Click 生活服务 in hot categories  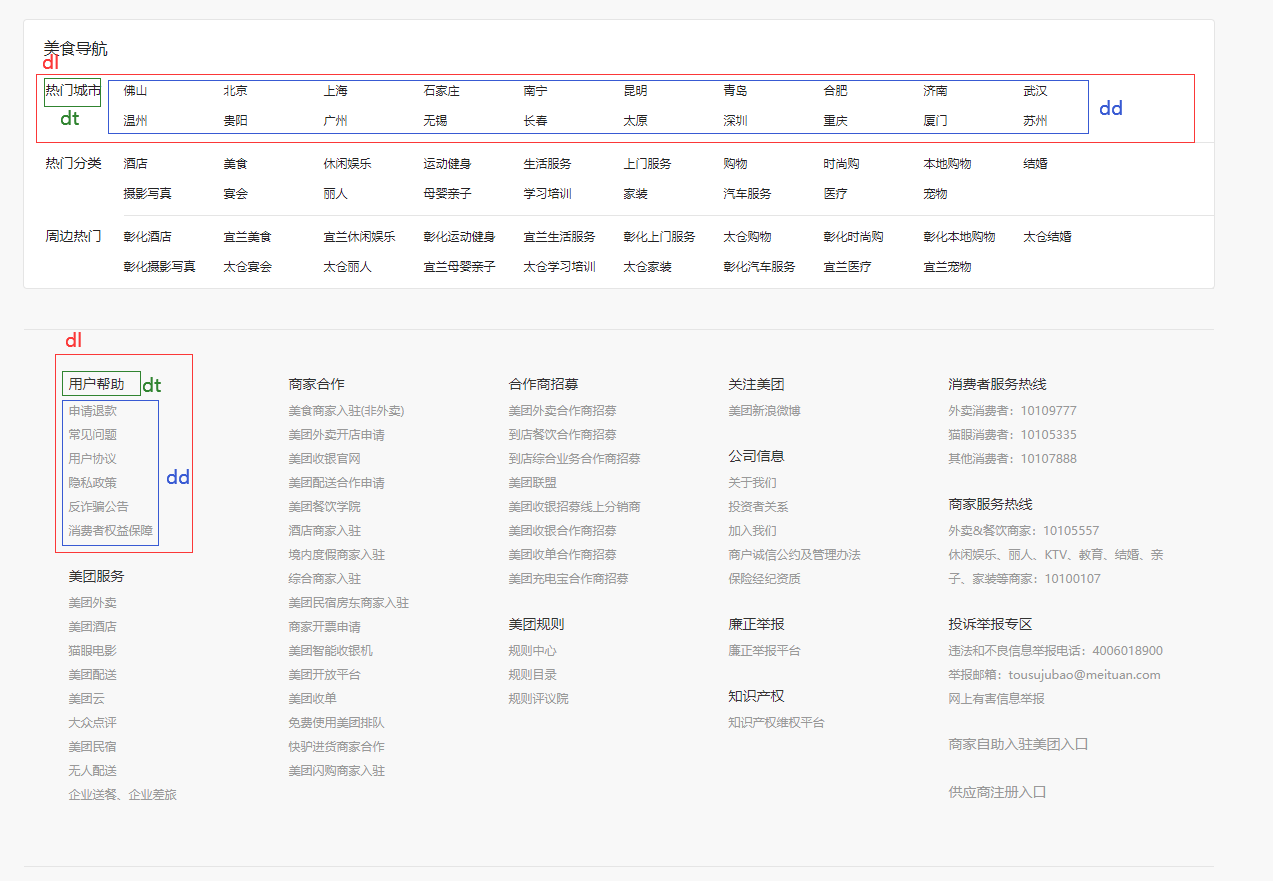click(547, 164)
